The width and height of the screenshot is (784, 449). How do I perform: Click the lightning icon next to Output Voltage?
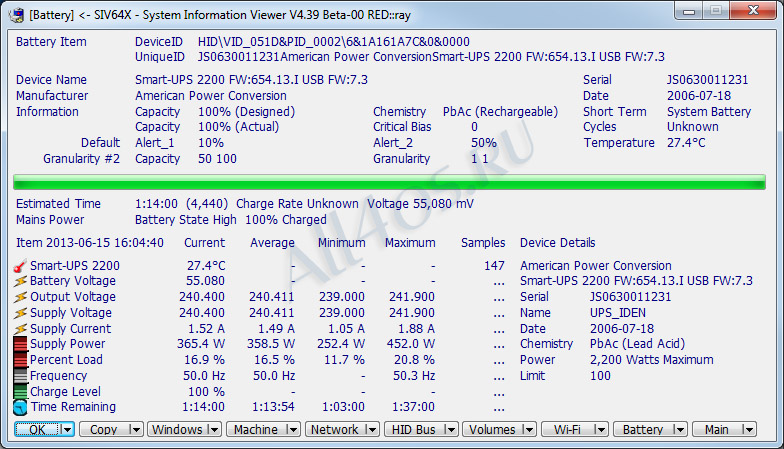pos(20,298)
